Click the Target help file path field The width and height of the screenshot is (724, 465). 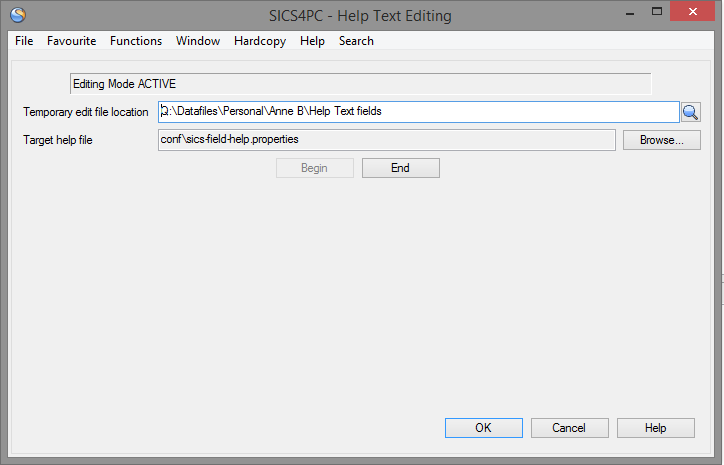pos(386,140)
